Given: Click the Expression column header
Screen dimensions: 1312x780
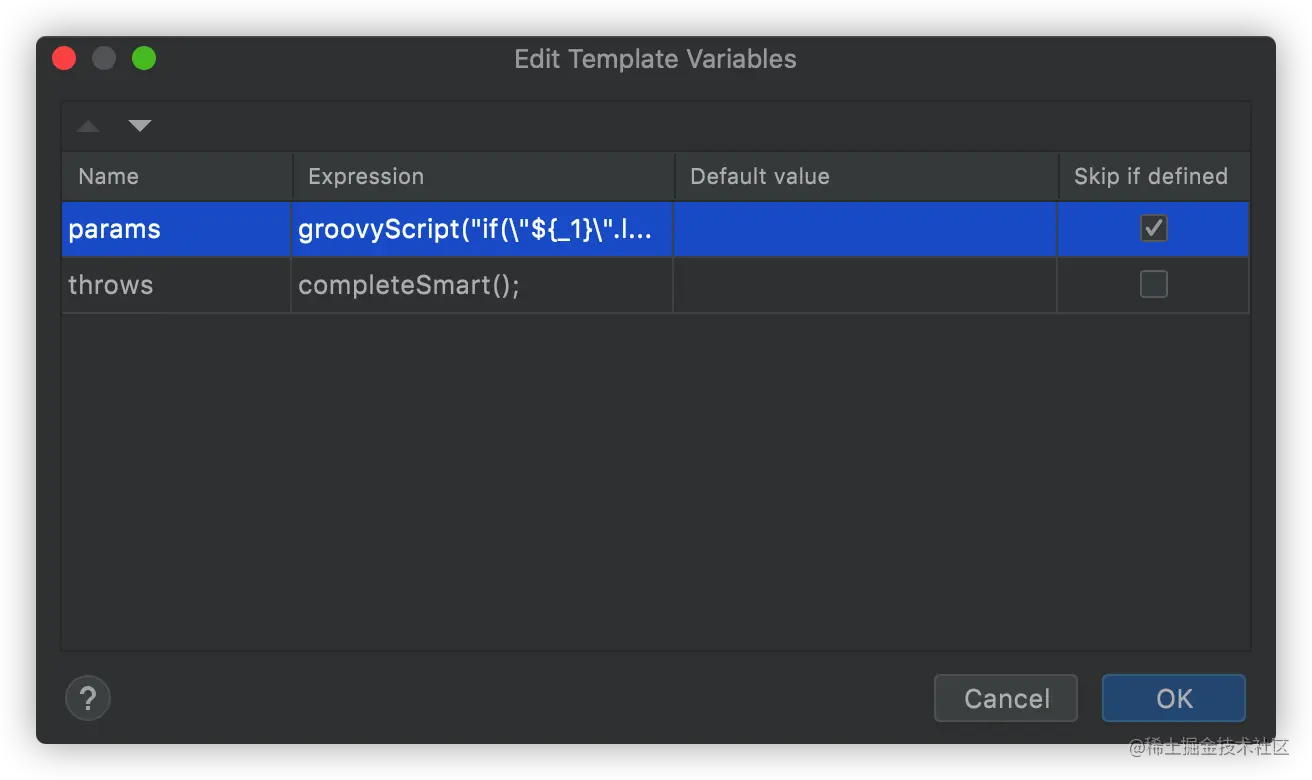Looking at the screenshot, I should pos(484,176).
